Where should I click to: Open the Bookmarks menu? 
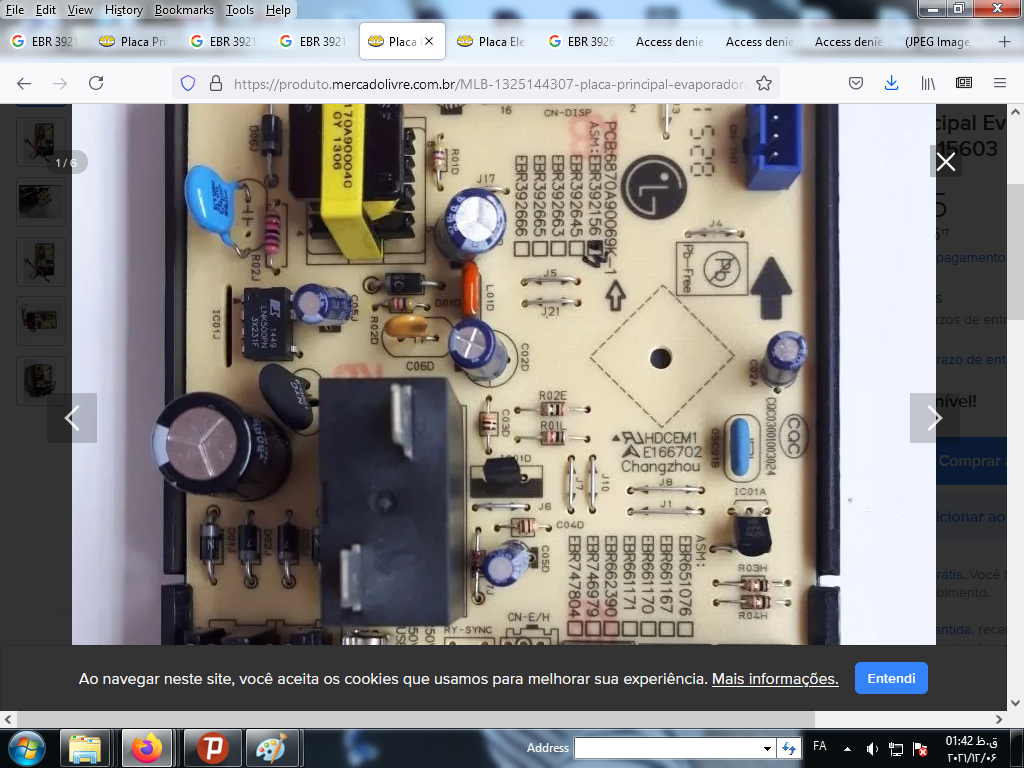(x=184, y=10)
